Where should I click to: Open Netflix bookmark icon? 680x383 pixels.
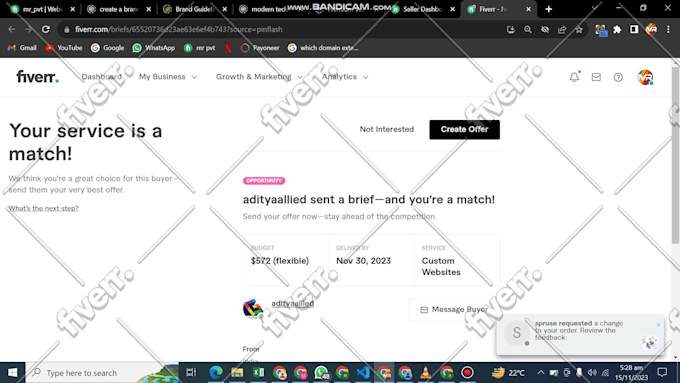coord(228,48)
